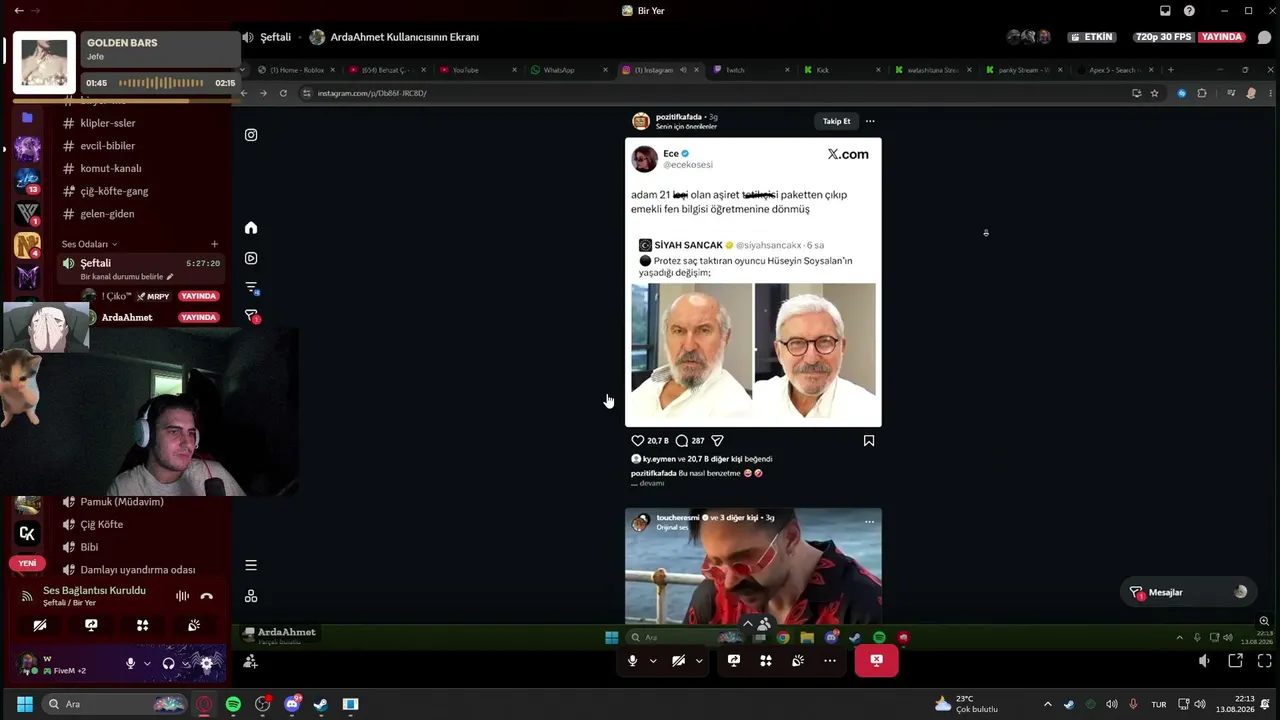Toggle microphone in the stream control bar
The height and width of the screenshot is (720, 1280).
632,660
